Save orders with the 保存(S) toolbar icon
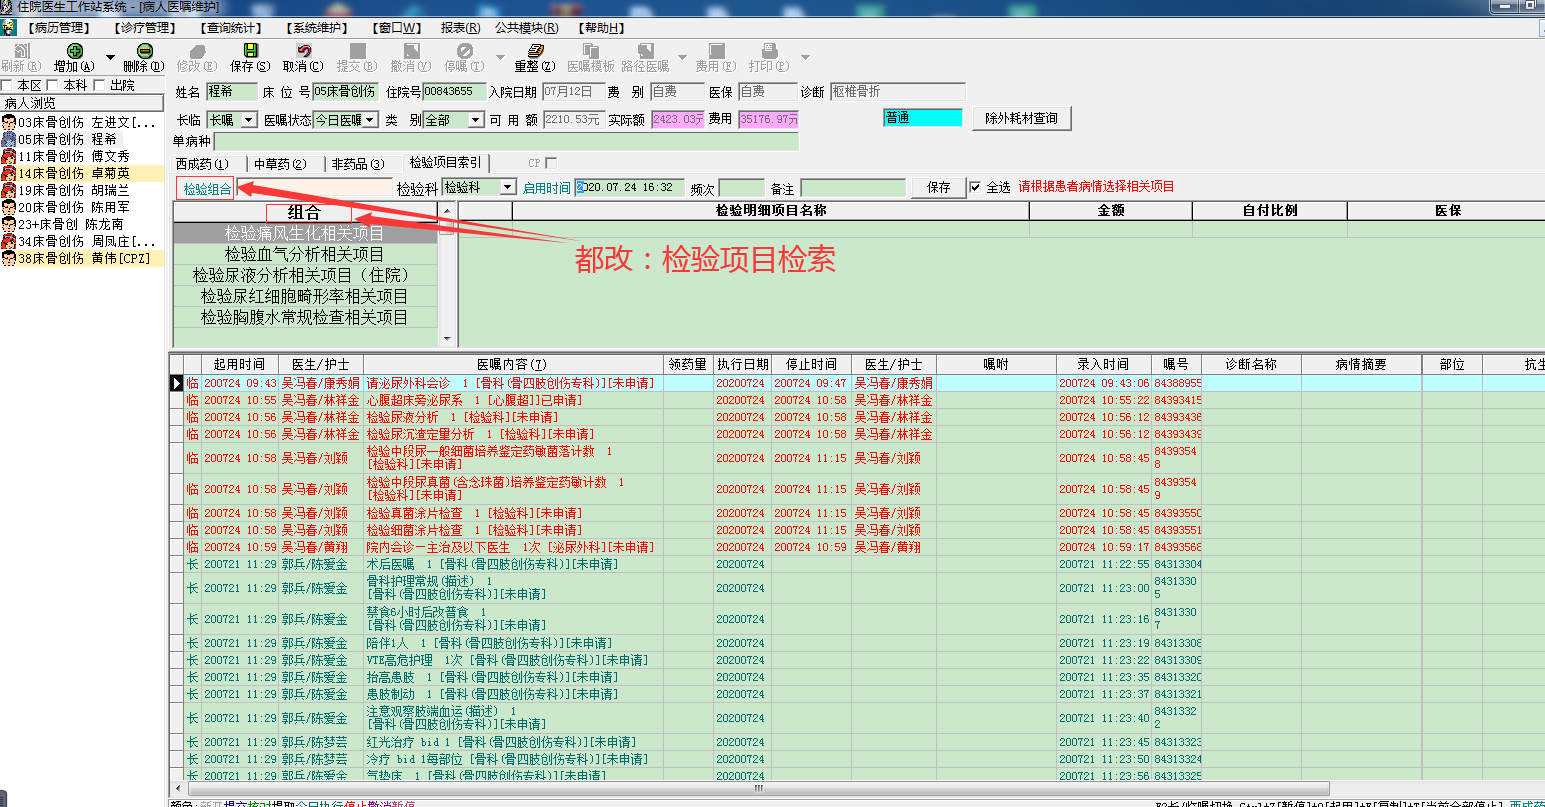The height and width of the screenshot is (807, 1545). [x=250, y=51]
